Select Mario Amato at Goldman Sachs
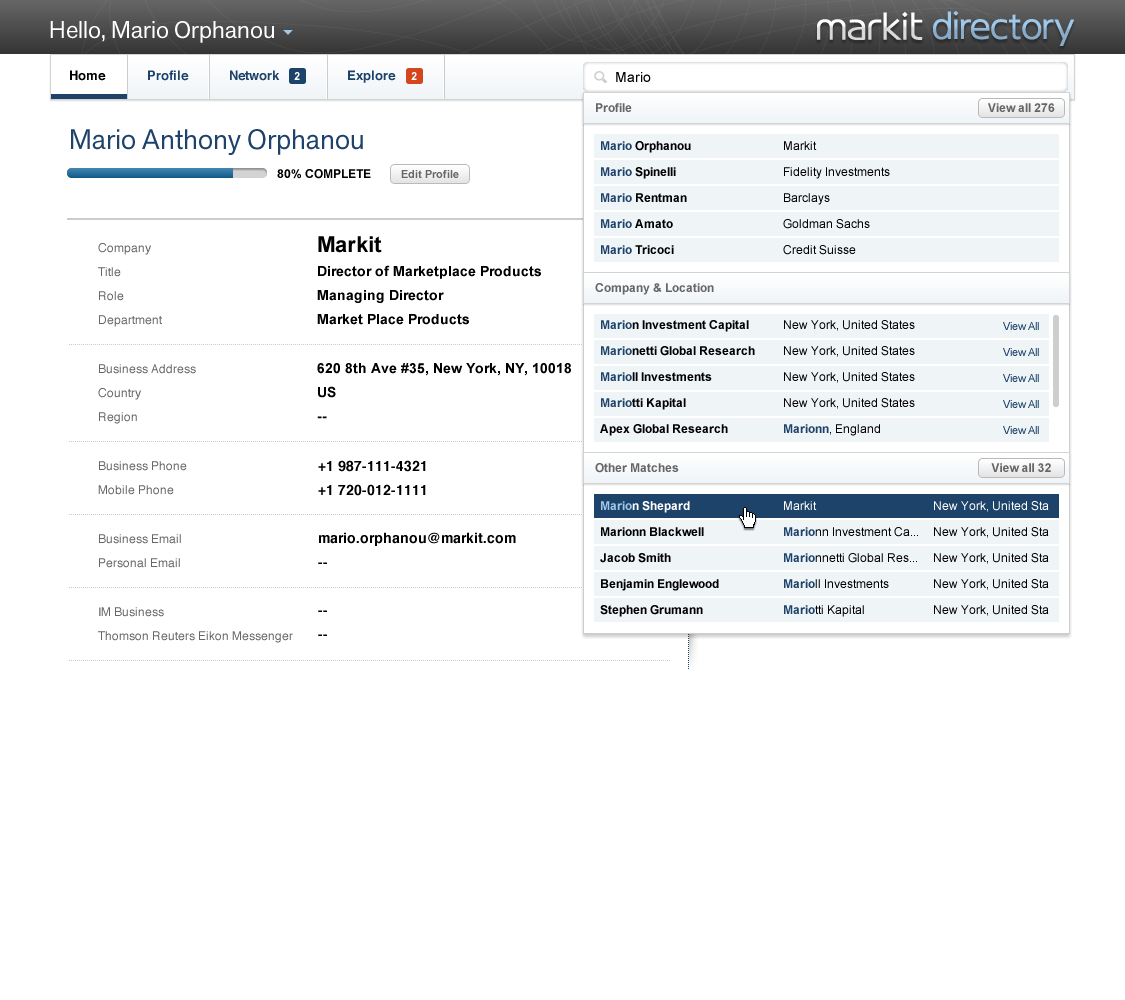This screenshot has height=1000, width=1125. pyautogui.click(x=826, y=224)
